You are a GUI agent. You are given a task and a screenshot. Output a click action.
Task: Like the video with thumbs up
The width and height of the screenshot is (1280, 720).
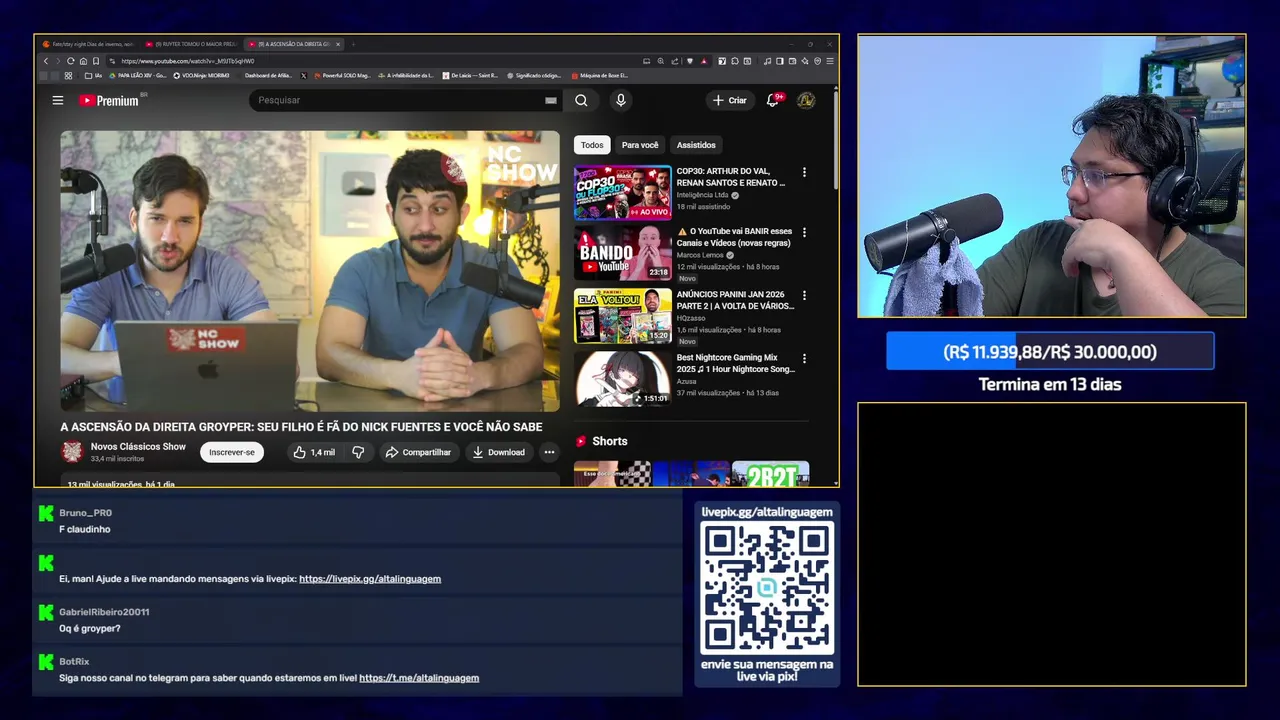pyautogui.click(x=313, y=452)
